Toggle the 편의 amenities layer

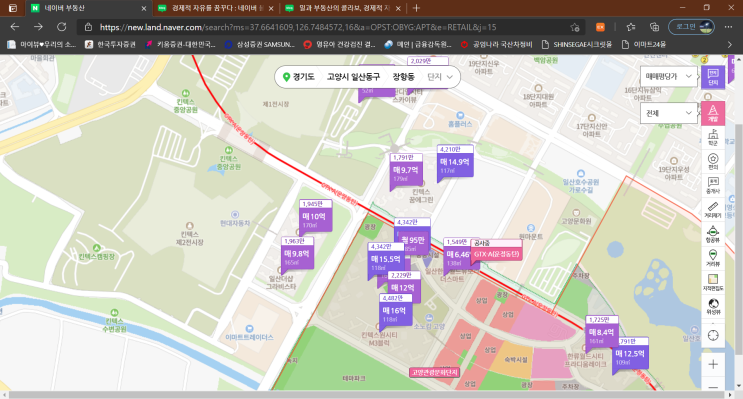pos(713,161)
